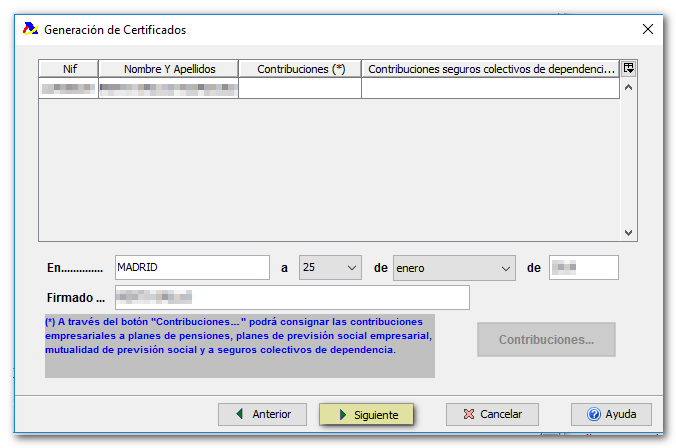
Task: Click the Nombre Y Apellidos column header
Action: (x=169, y=69)
